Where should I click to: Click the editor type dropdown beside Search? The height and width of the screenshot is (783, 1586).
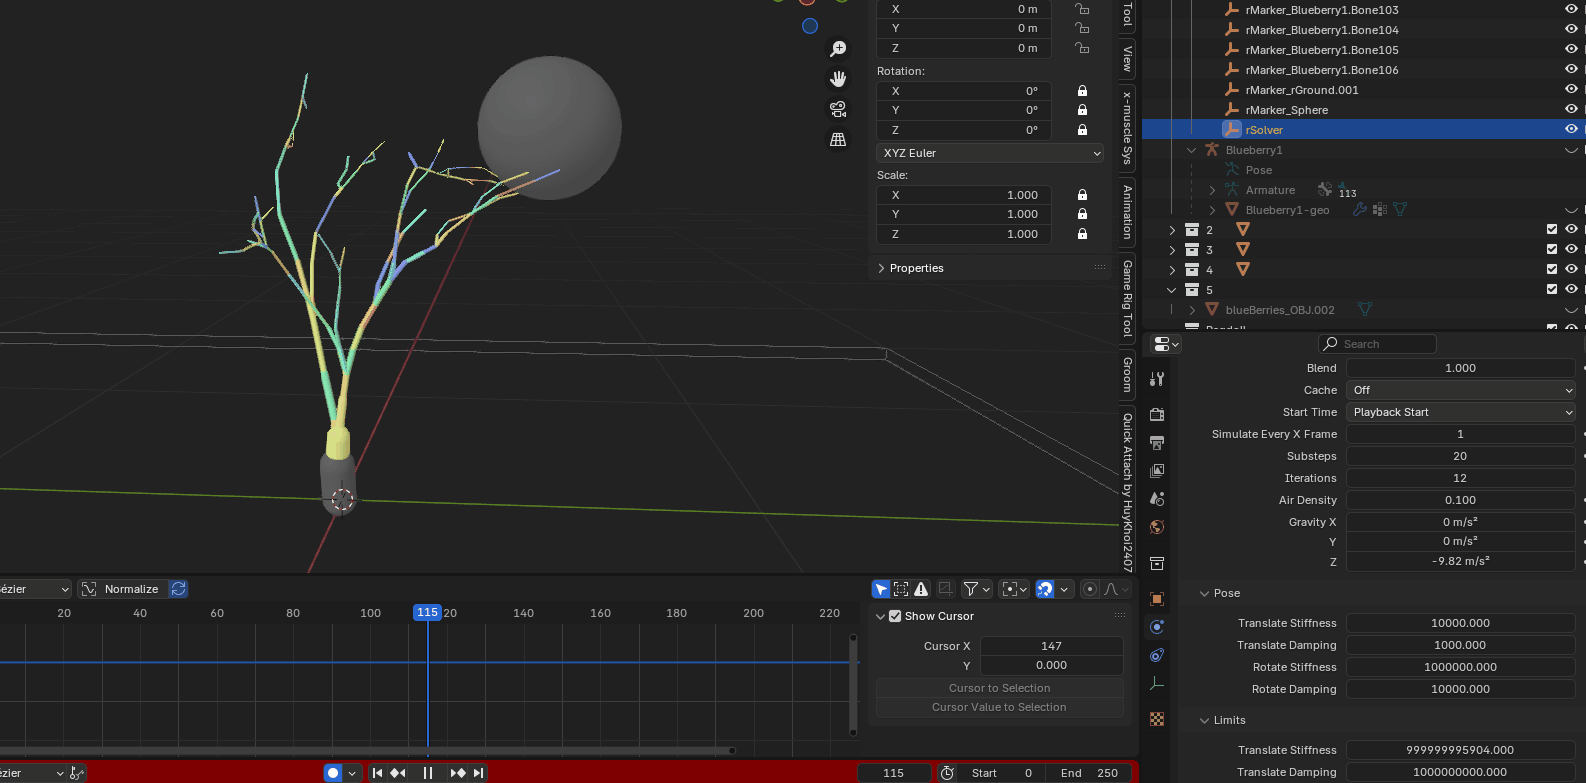1166,344
